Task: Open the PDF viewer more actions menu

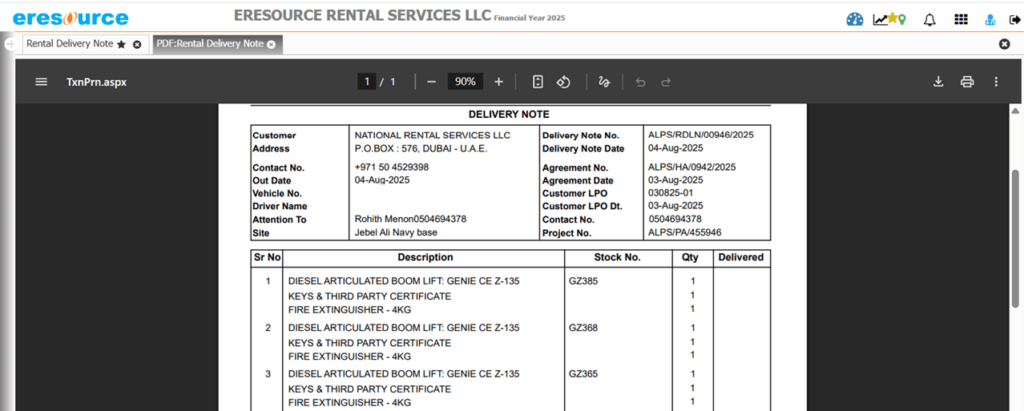Action: point(996,82)
